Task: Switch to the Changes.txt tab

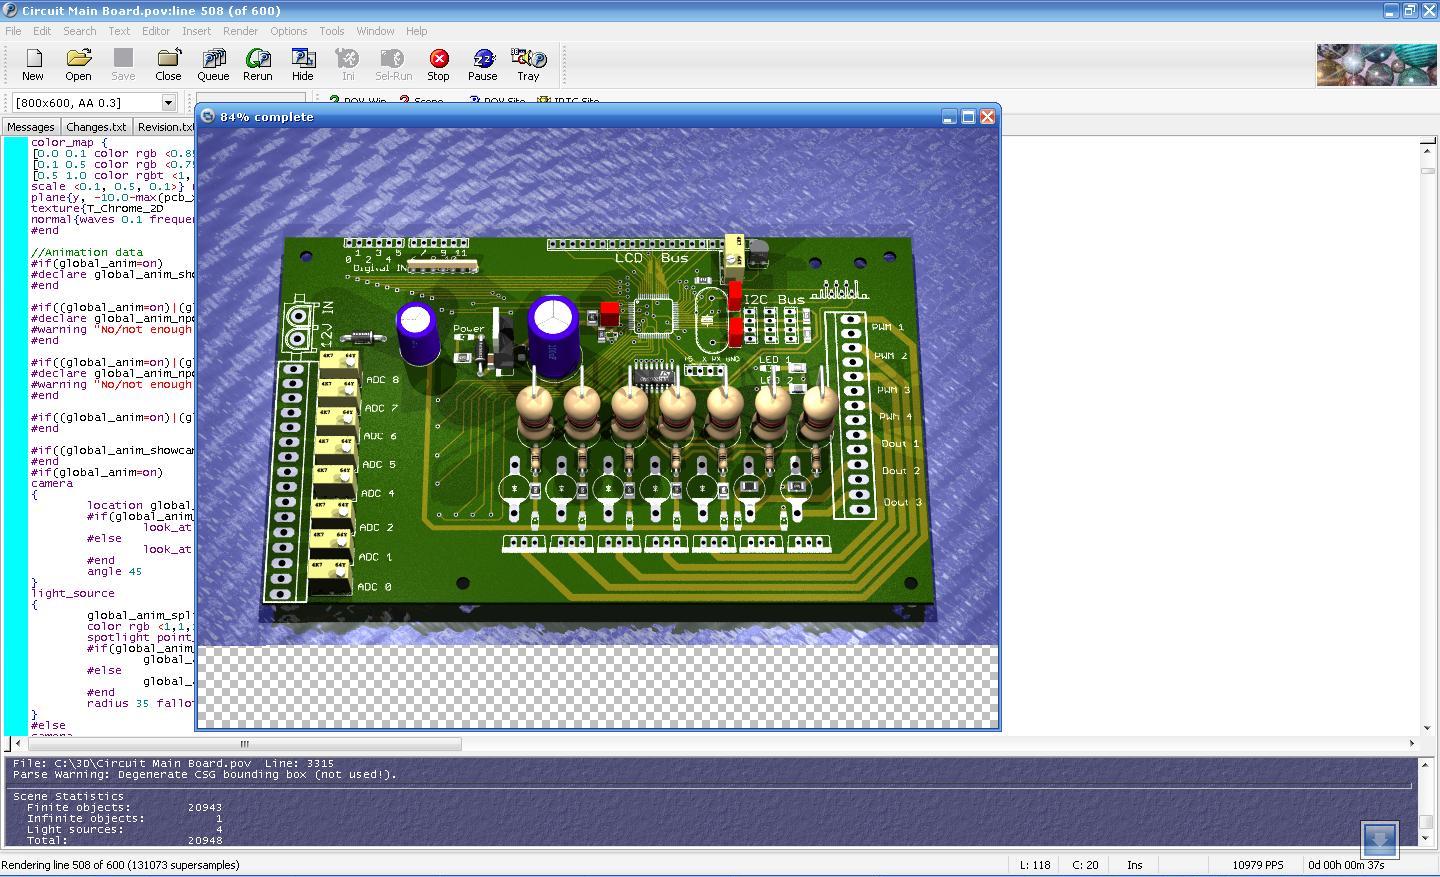Action: 96,127
